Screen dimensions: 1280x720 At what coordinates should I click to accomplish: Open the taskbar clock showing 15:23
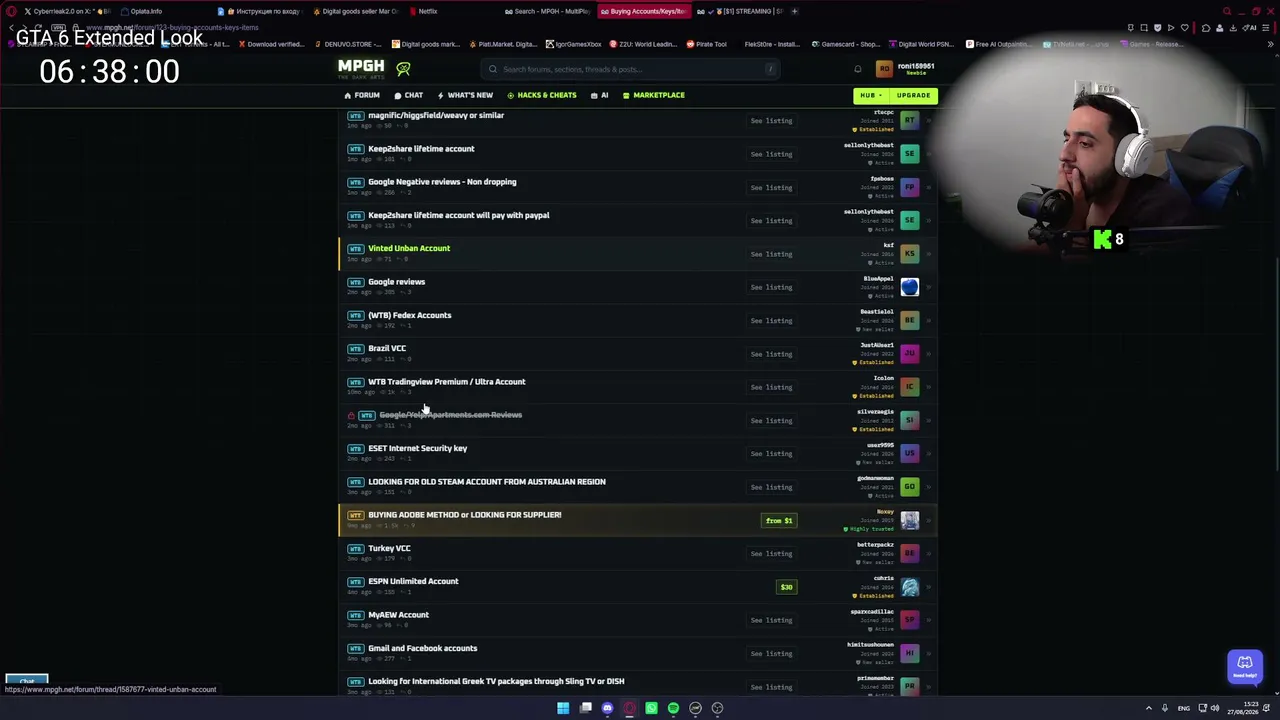click(x=1243, y=708)
